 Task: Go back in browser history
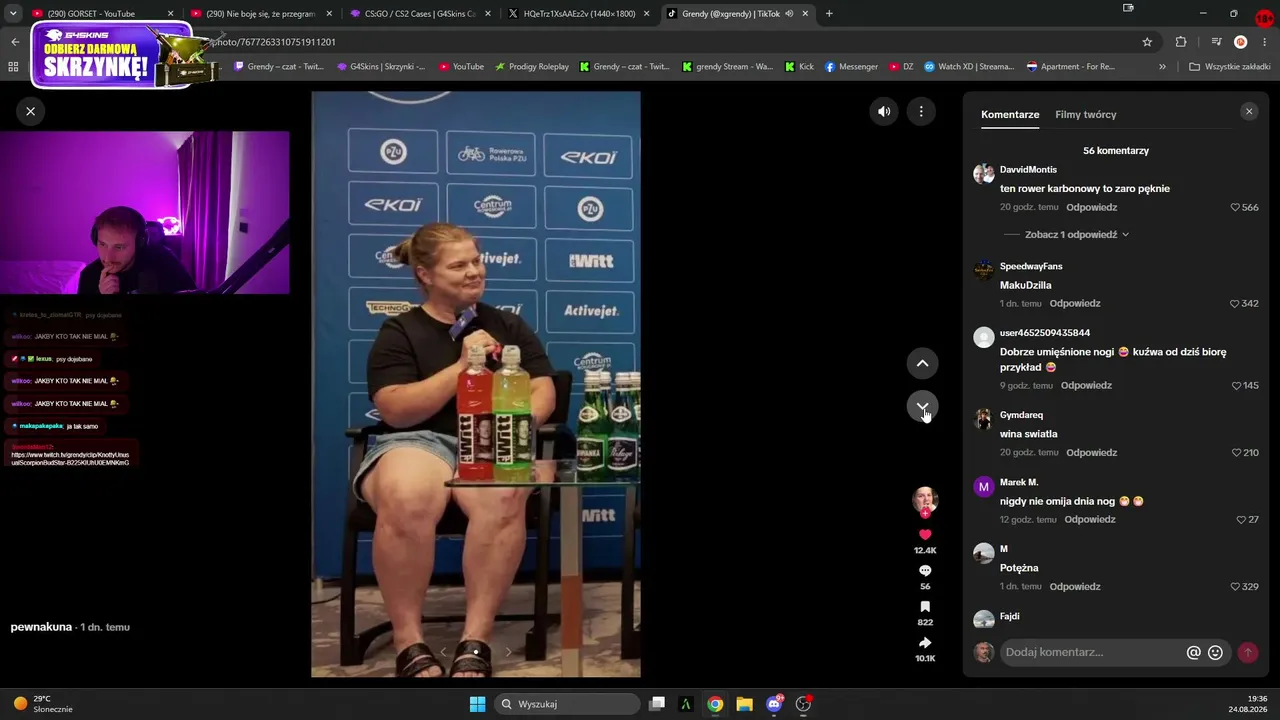pyautogui.click(x=15, y=42)
